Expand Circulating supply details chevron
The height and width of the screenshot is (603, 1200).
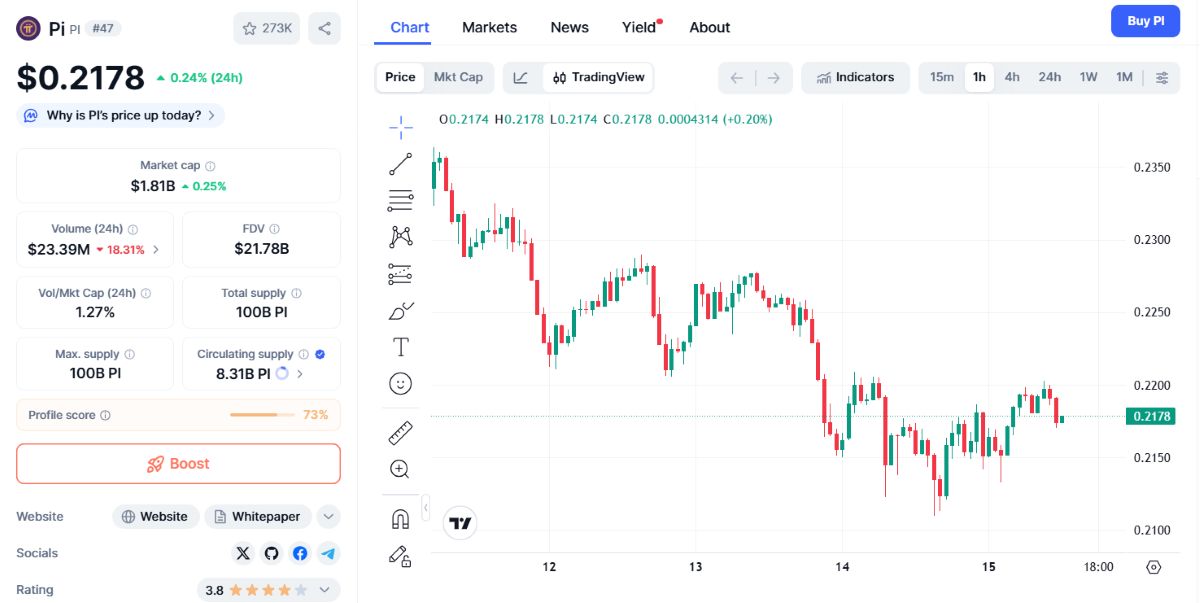click(x=300, y=374)
